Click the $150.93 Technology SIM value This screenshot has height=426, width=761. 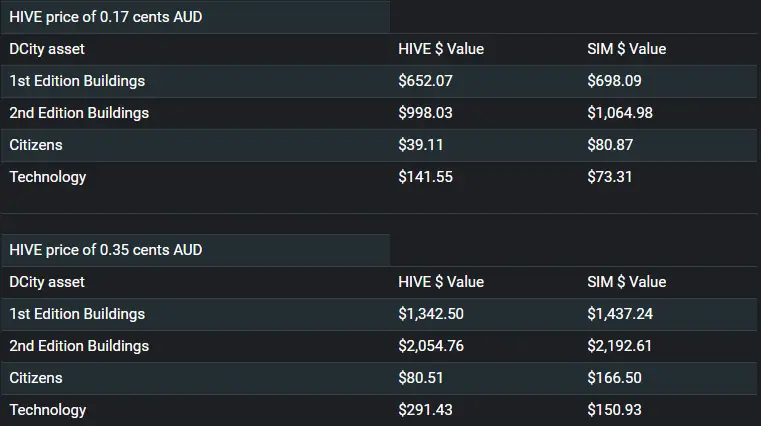click(x=614, y=410)
